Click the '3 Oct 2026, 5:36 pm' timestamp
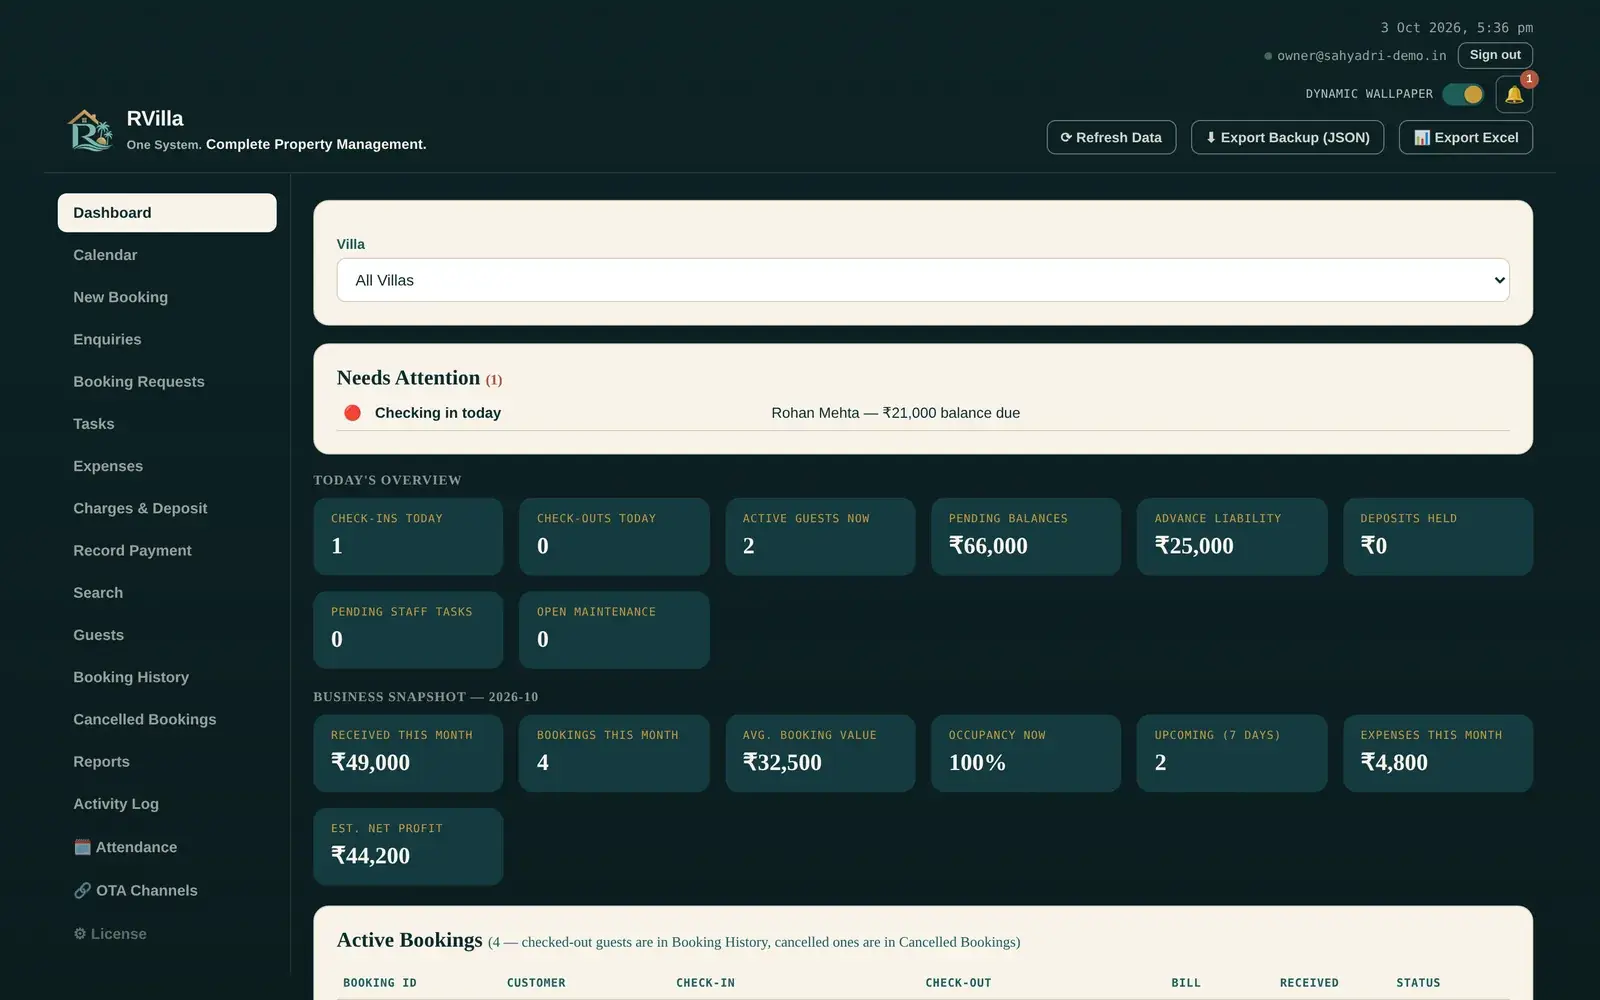The width and height of the screenshot is (1600, 1000). tap(1456, 28)
